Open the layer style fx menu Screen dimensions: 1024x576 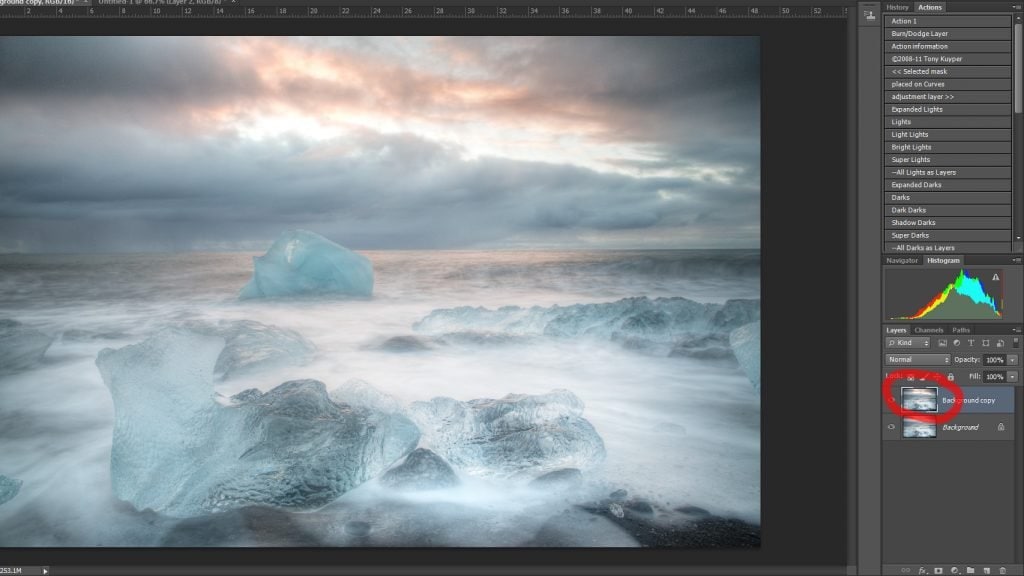923,570
